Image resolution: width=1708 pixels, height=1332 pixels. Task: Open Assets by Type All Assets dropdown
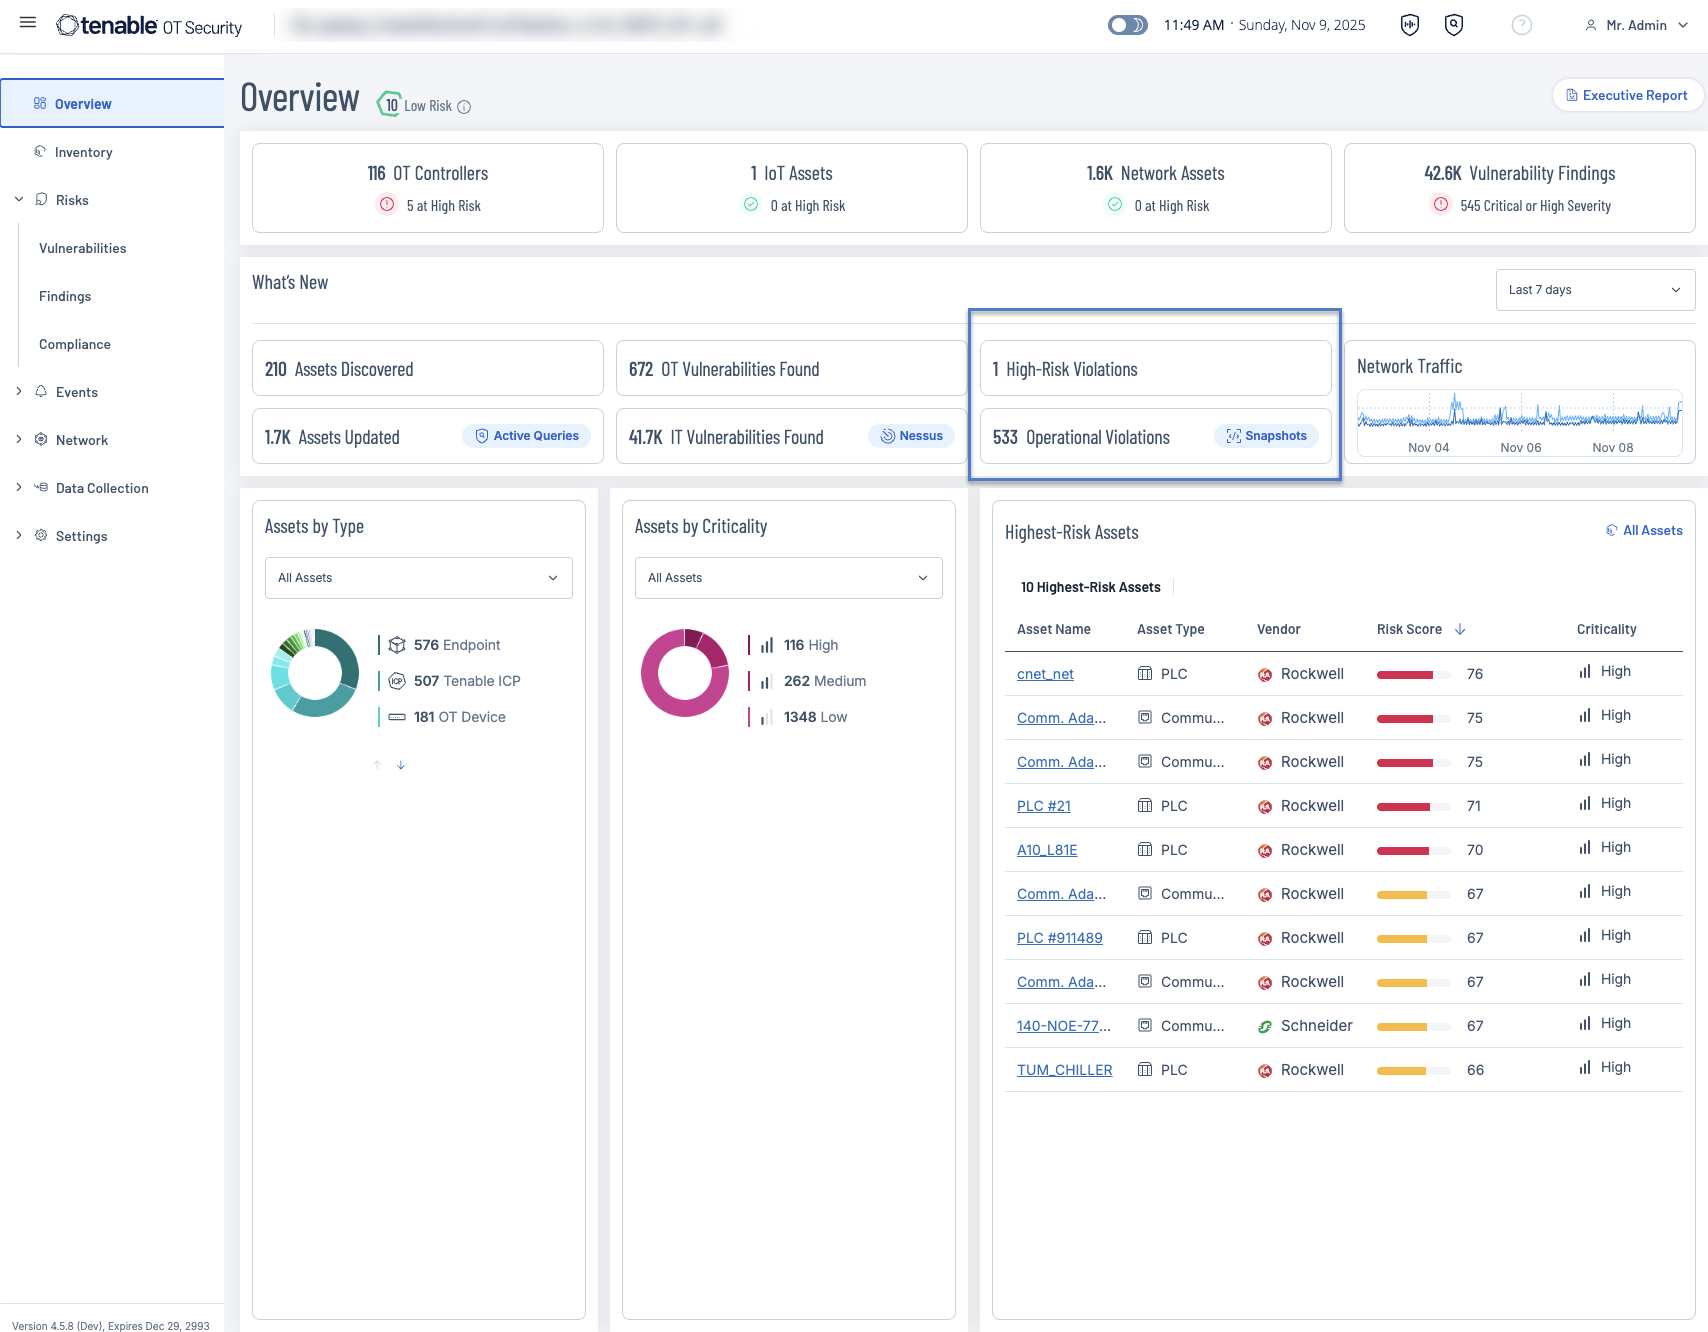[418, 578]
